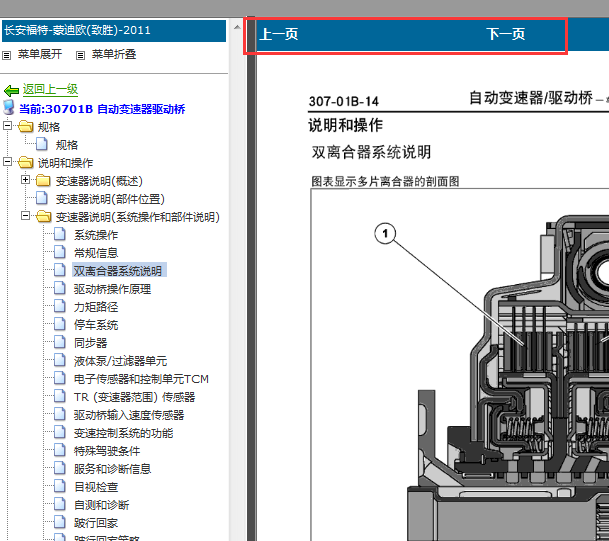Go to 上一页 previous page
Screen dimensions: 609x541
click(279, 34)
